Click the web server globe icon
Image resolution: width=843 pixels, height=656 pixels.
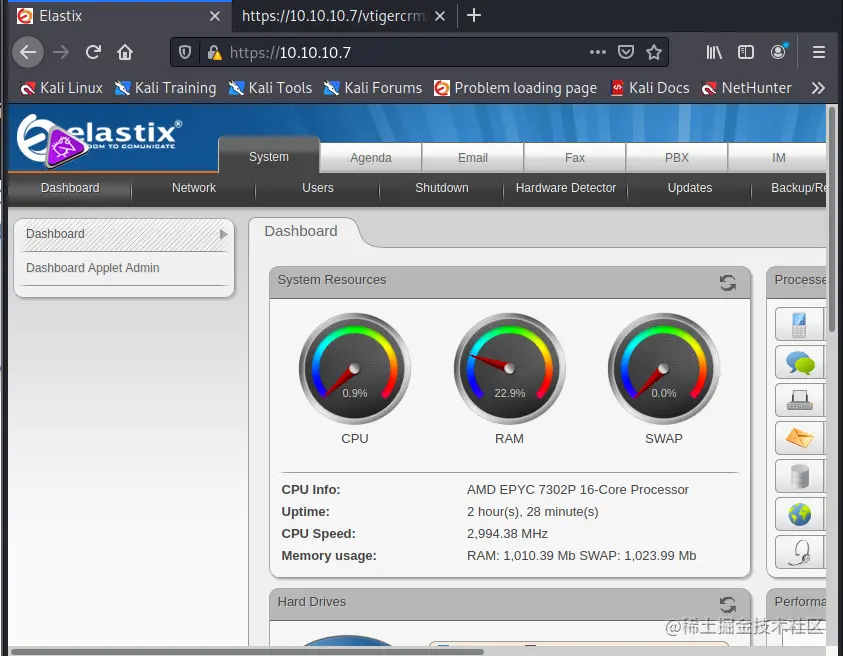(799, 515)
